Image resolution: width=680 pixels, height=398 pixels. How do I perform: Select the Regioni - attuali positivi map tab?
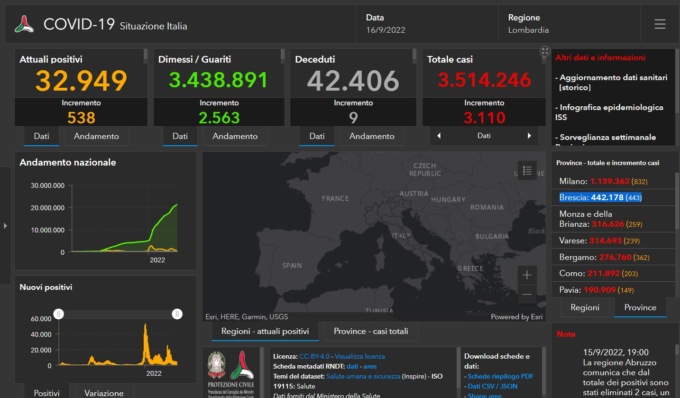click(x=265, y=331)
